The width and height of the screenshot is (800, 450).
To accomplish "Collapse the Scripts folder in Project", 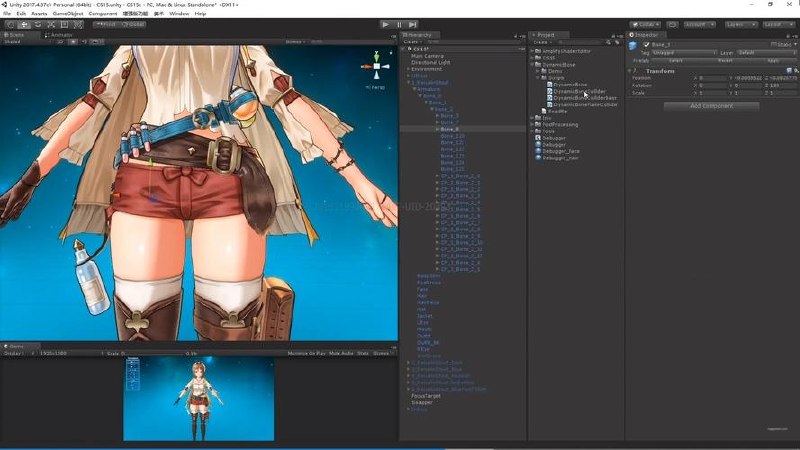I will pos(538,78).
